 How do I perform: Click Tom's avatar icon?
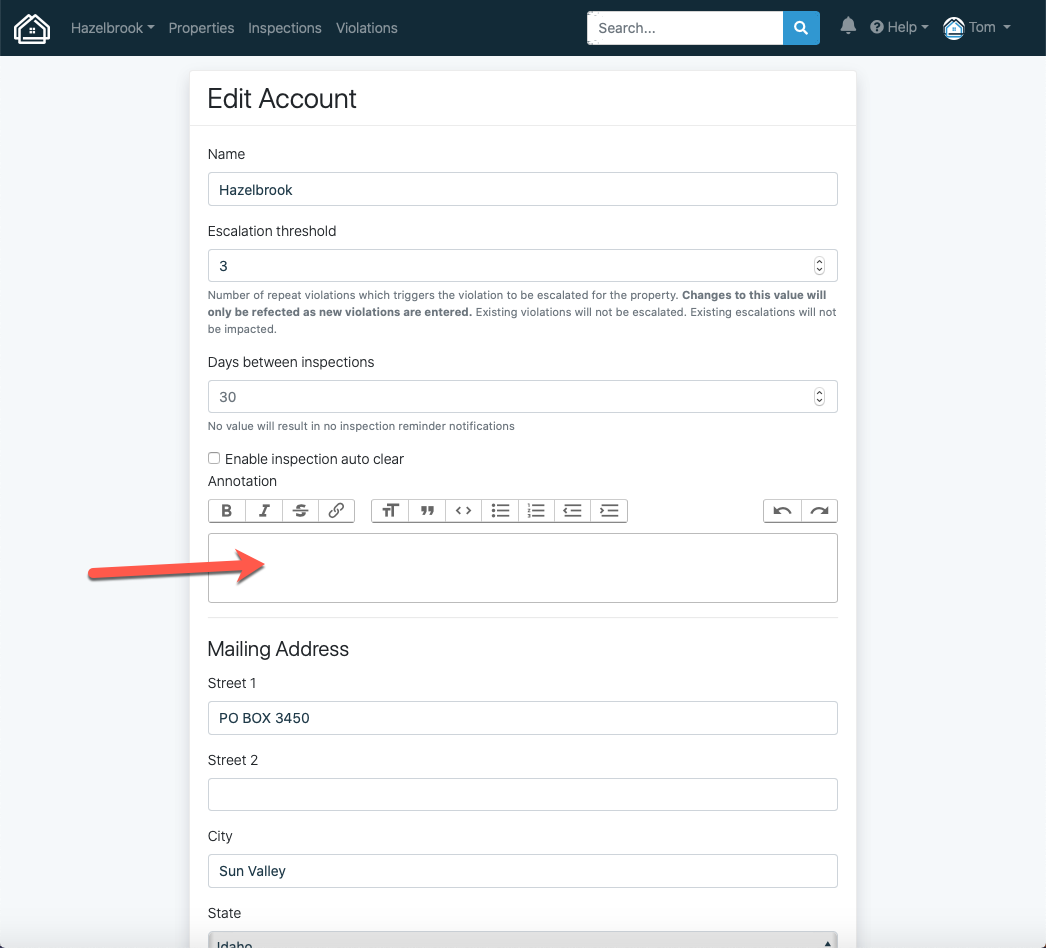pos(954,28)
